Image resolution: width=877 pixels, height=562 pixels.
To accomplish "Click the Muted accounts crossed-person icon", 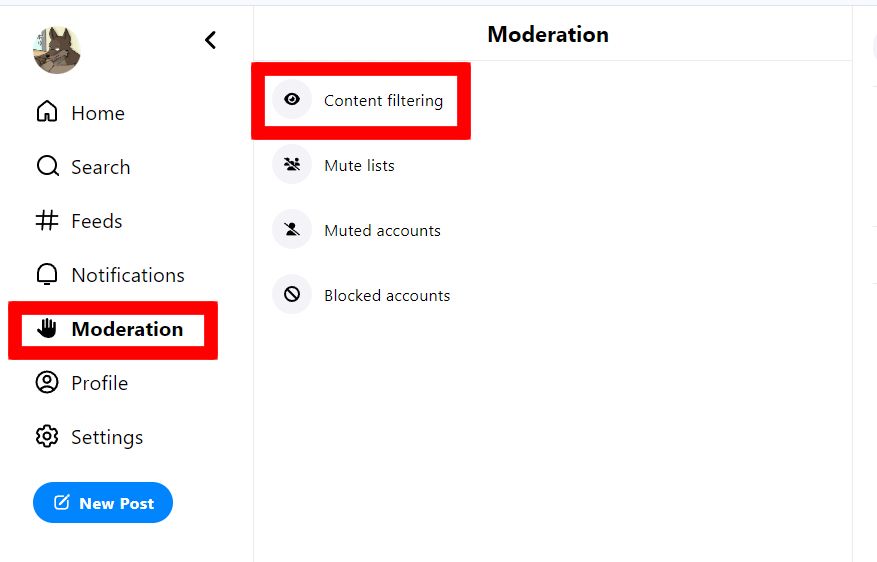I will coord(292,229).
